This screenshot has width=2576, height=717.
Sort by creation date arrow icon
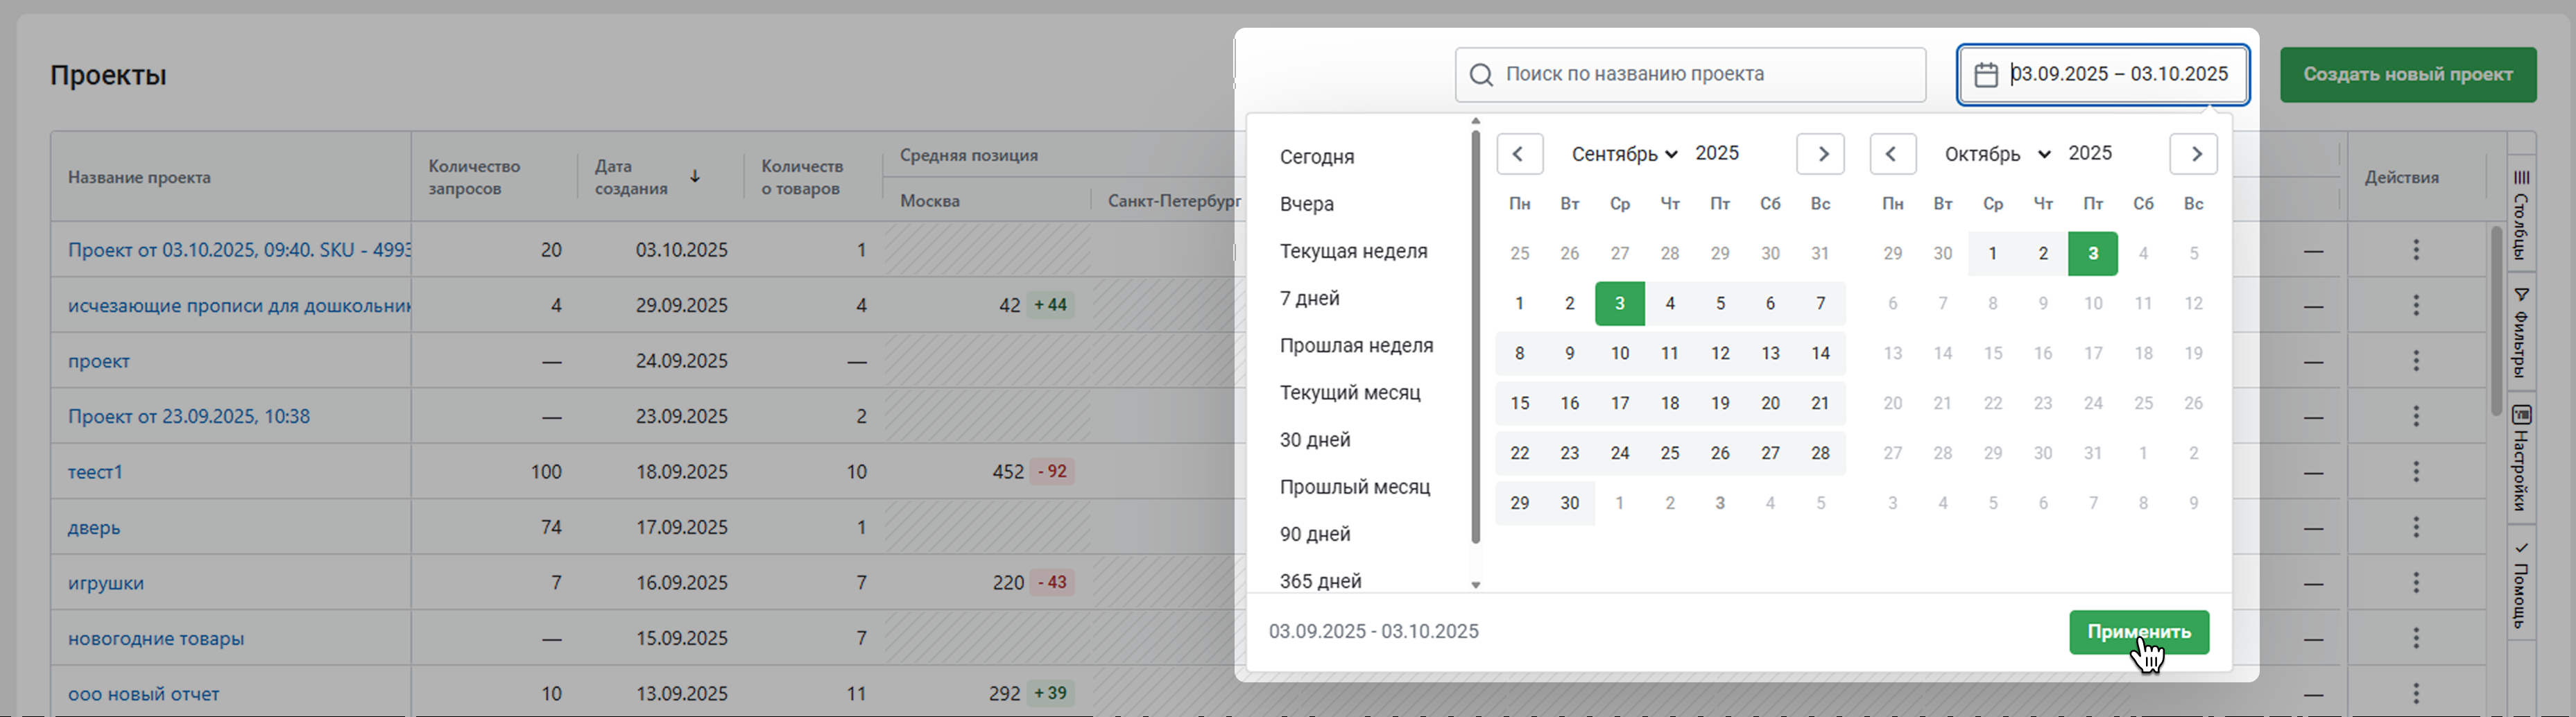coord(695,177)
